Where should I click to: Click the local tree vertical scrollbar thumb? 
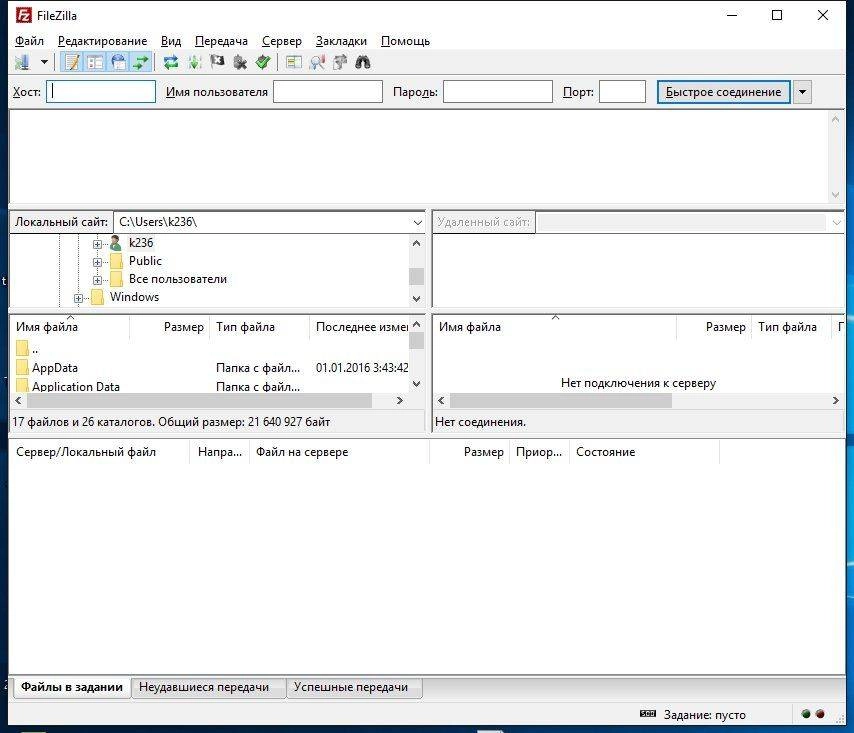click(x=417, y=276)
